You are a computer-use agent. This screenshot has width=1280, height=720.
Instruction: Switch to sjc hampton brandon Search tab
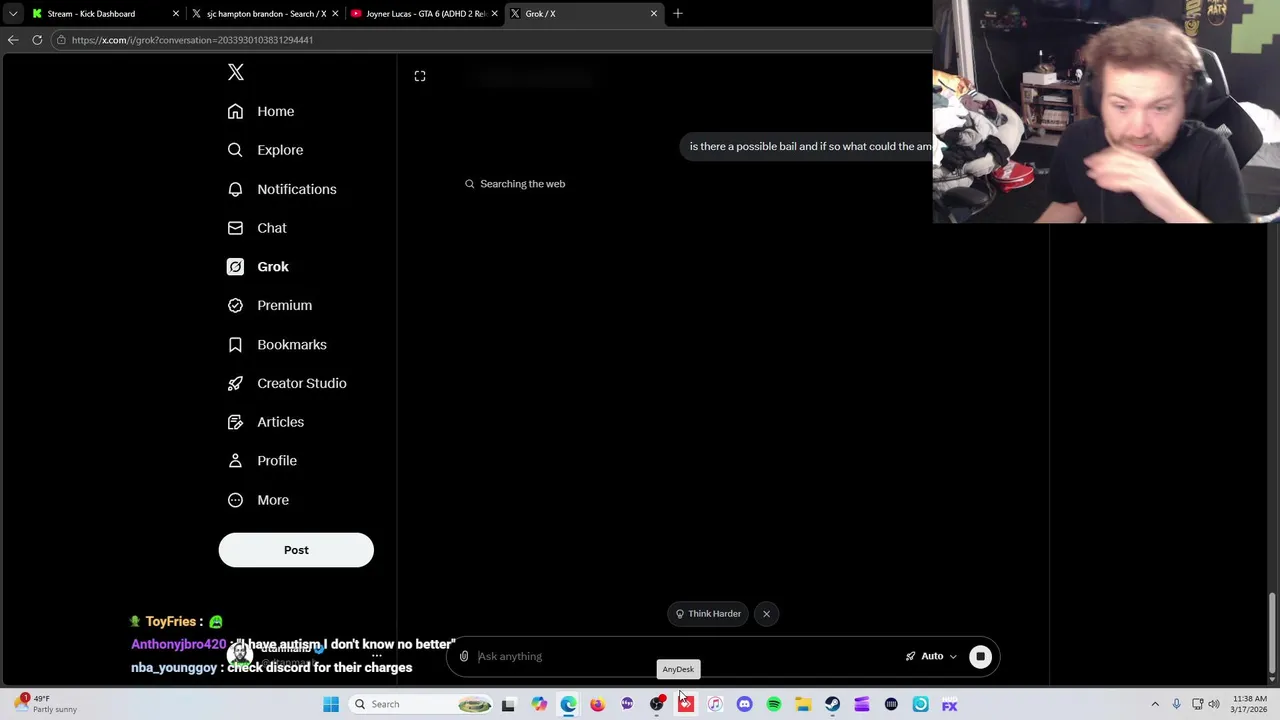[263, 14]
